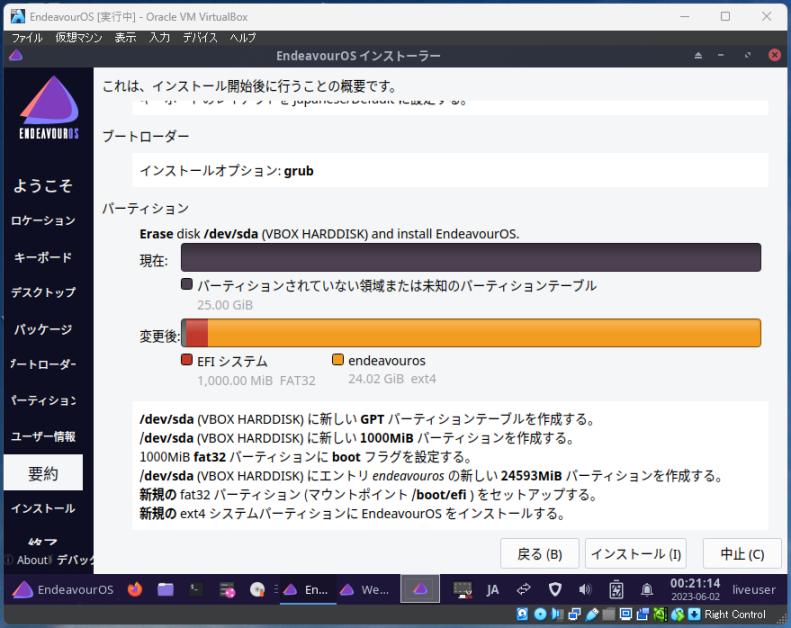Close the EndeavourOS installer with the red X
The image size is (791, 628).
click(x=774, y=55)
